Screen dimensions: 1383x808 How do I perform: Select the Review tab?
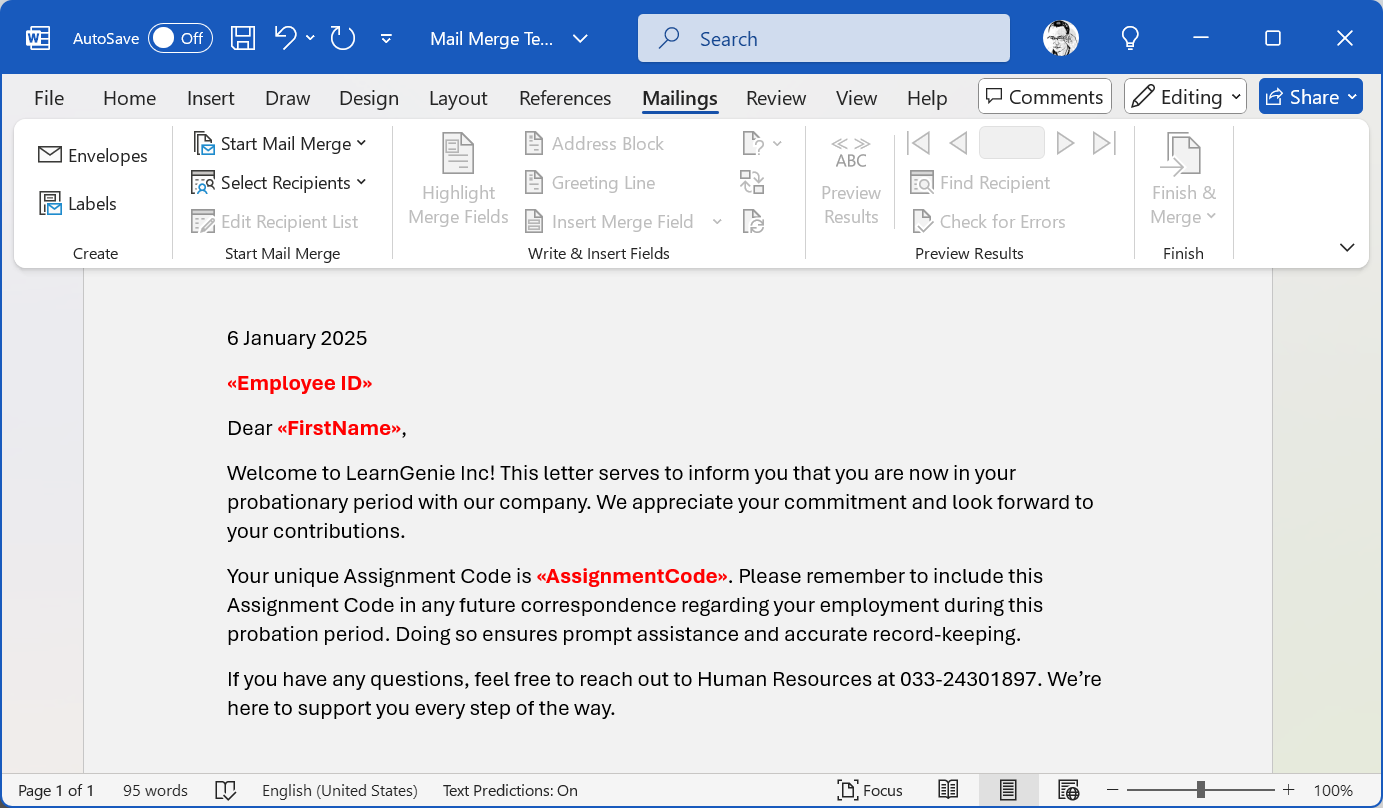776,97
